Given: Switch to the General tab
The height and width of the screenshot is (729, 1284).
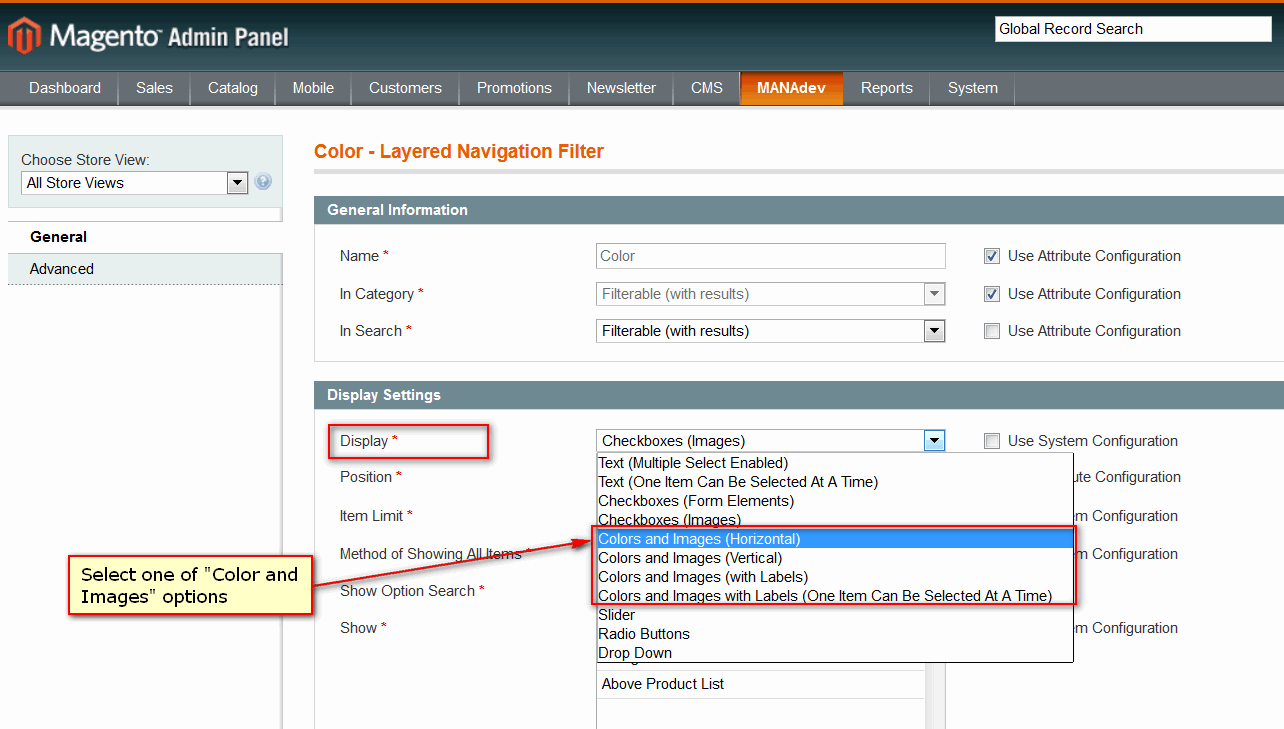Looking at the screenshot, I should point(145,237).
